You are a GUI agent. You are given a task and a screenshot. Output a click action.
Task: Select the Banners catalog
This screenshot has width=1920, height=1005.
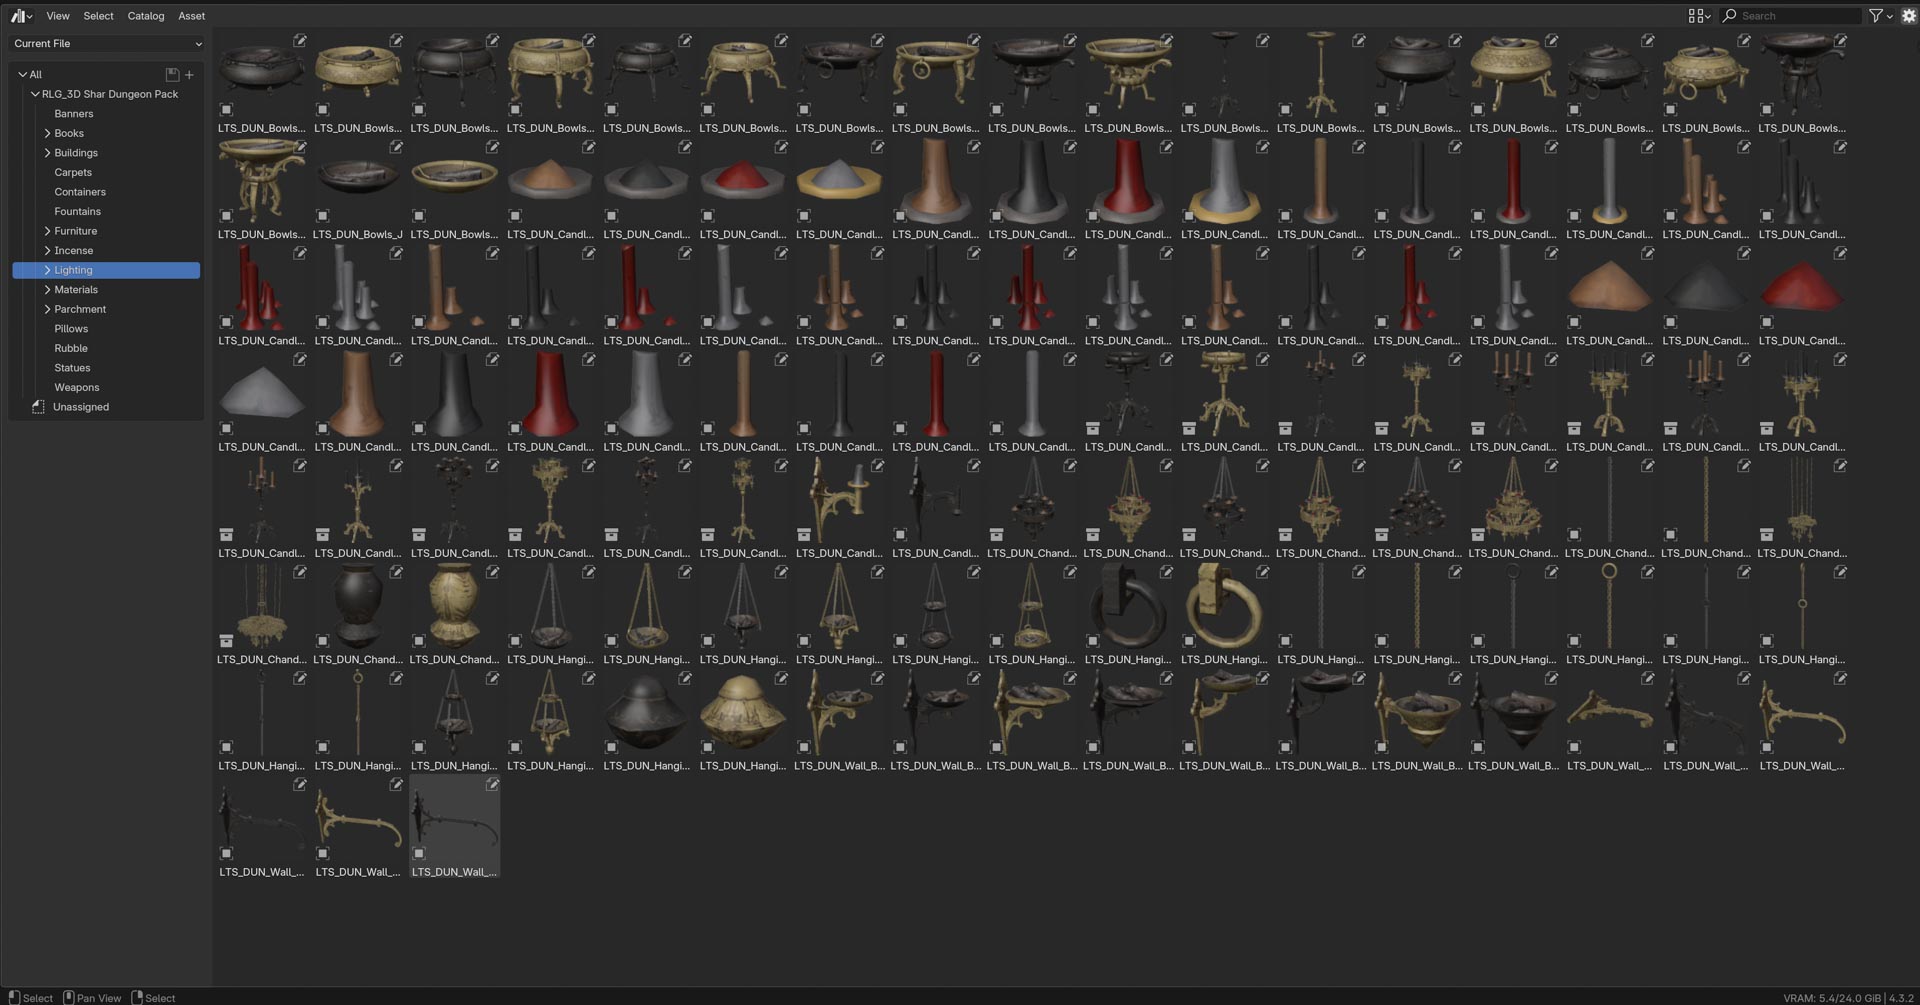point(107,114)
